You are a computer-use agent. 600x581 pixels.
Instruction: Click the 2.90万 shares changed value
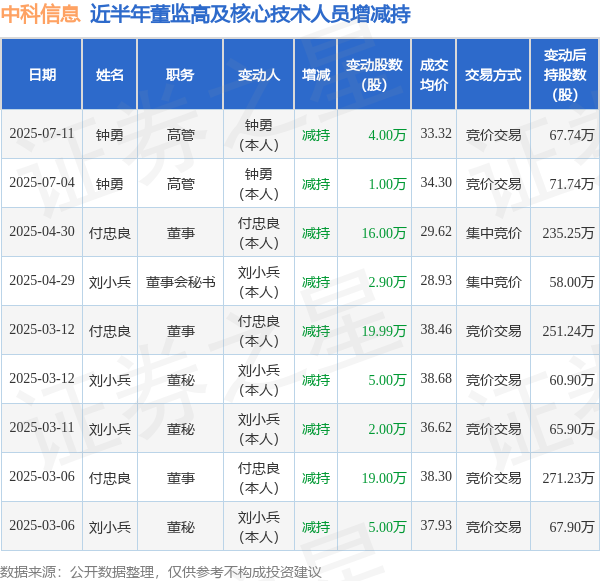pos(387,282)
